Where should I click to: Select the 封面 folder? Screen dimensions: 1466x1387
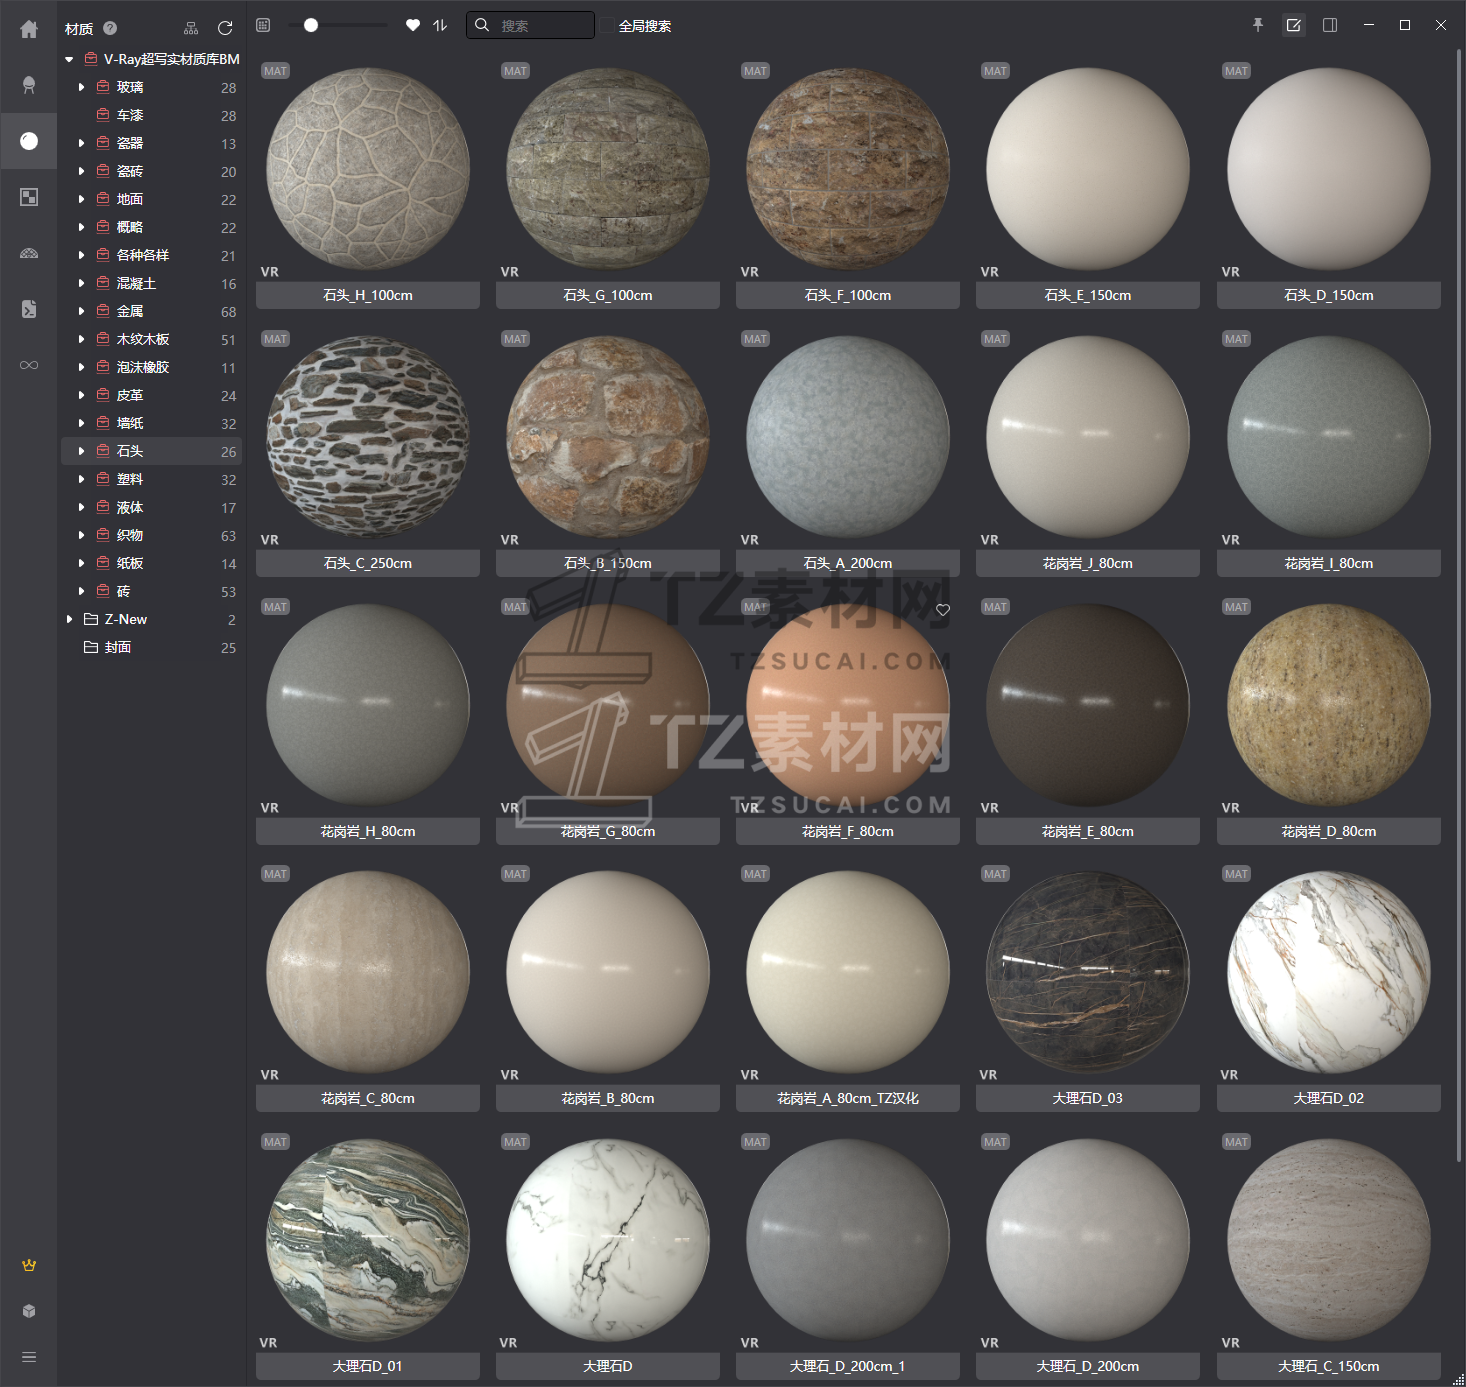click(151, 648)
